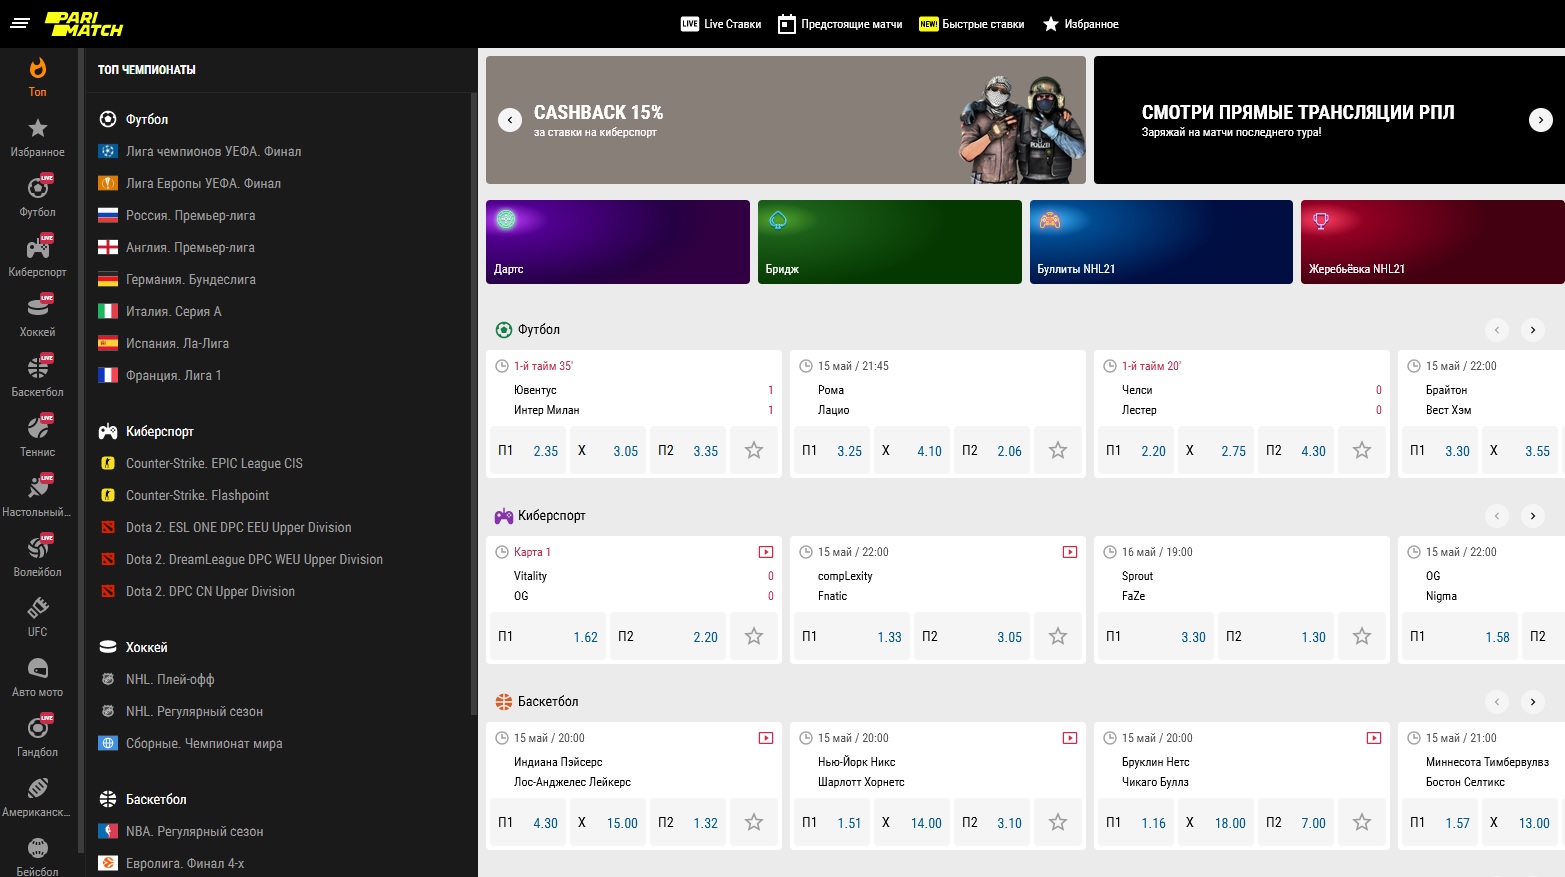Image resolution: width=1565 pixels, height=877 pixels.
Task: Open video stream for Индиана Пэйсерс game
Action: [766, 738]
